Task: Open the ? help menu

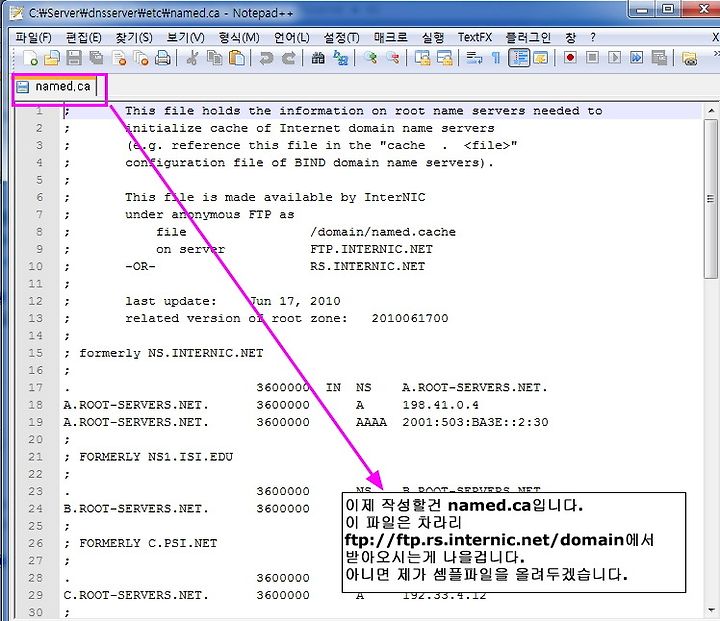Action: coord(593,38)
